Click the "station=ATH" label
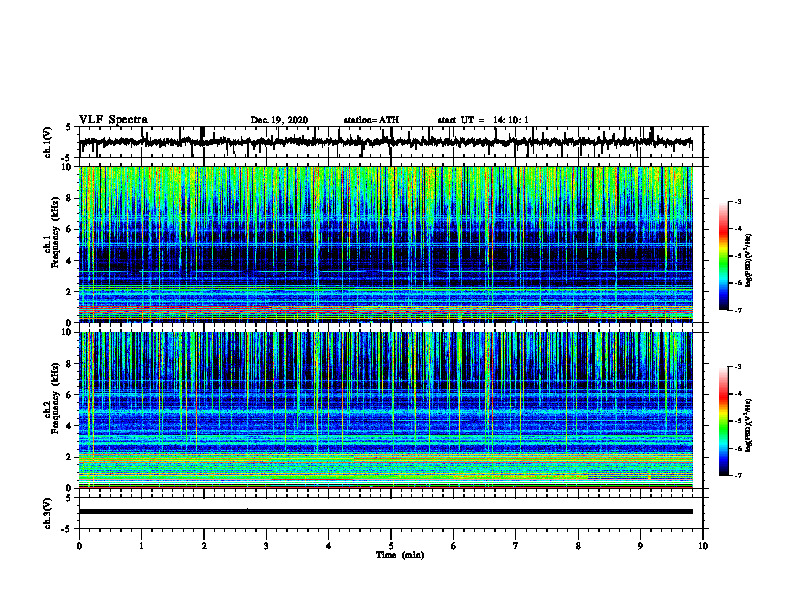The width and height of the screenshot is (792, 612). click(x=371, y=120)
